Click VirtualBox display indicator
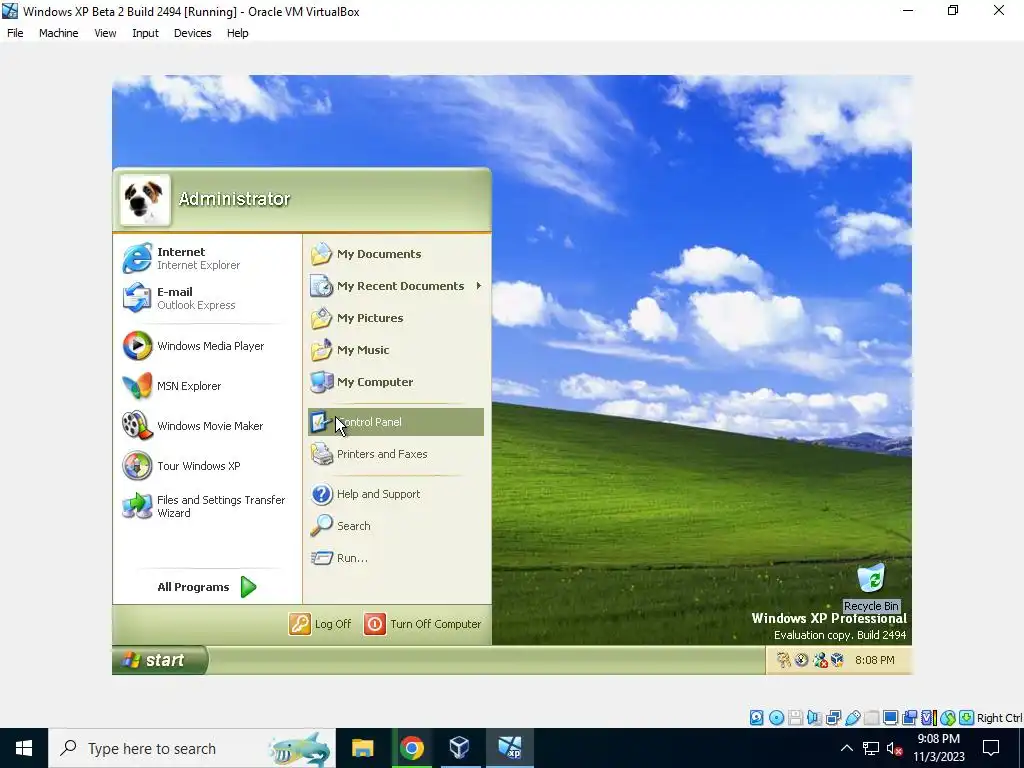 tap(890, 718)
